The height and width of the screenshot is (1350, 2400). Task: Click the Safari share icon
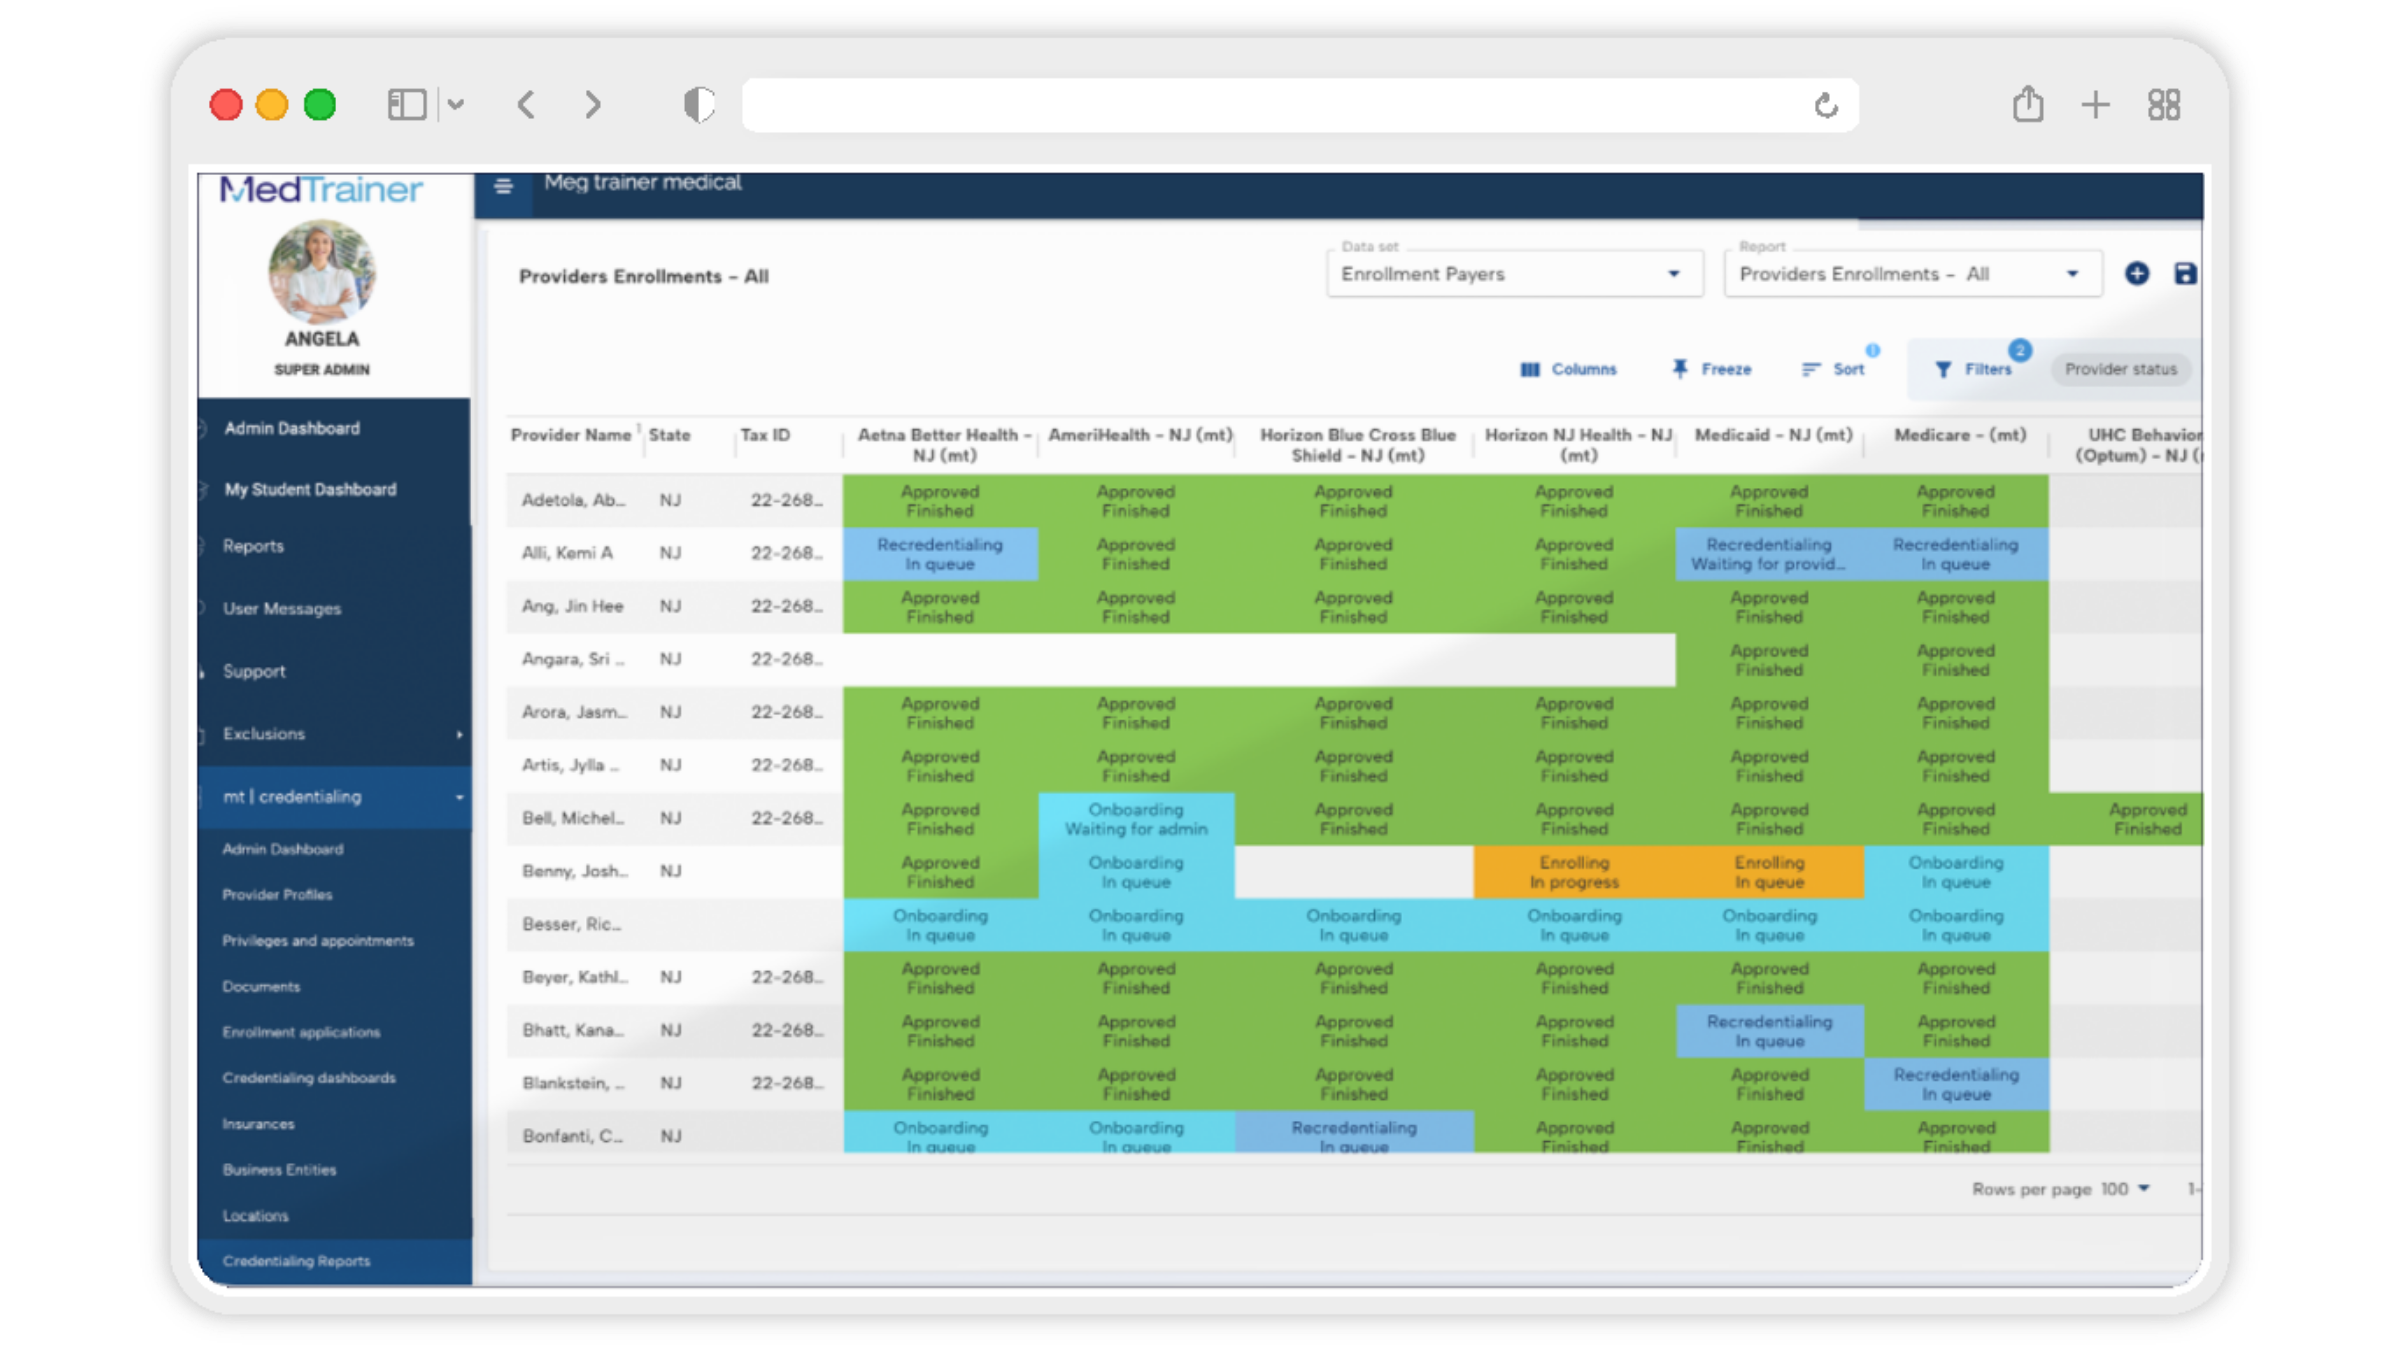tap(2027, 104)
